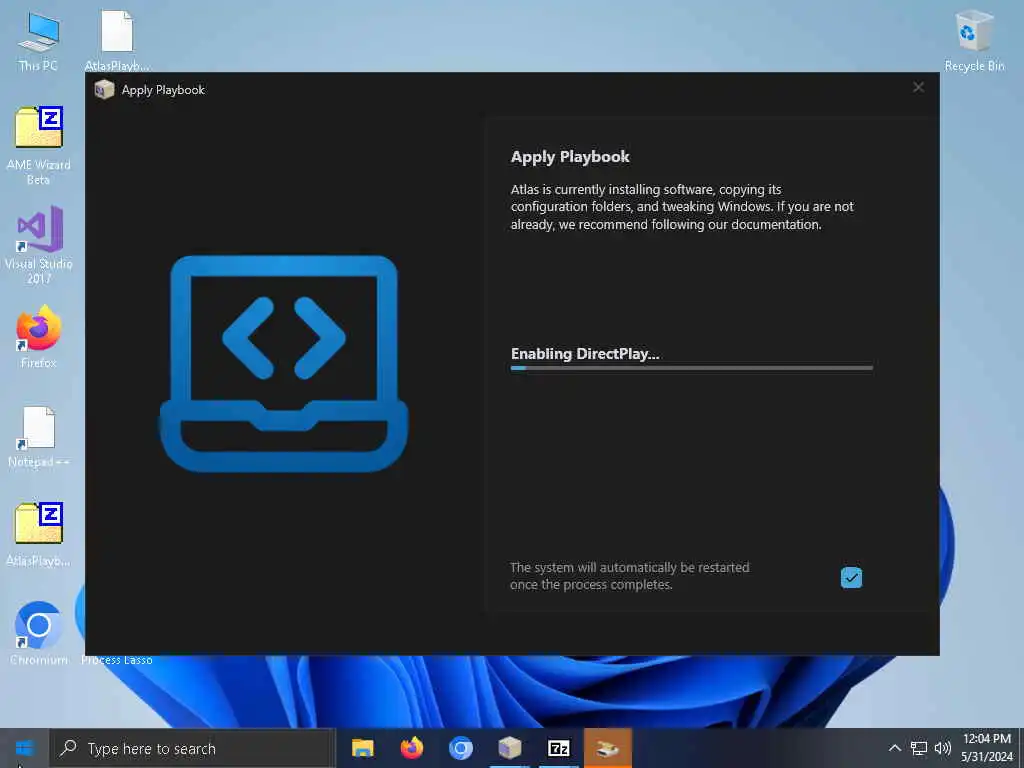Open Firefox from the taskbar
This screenshot has width=1024, height=768.
point(411,748)
